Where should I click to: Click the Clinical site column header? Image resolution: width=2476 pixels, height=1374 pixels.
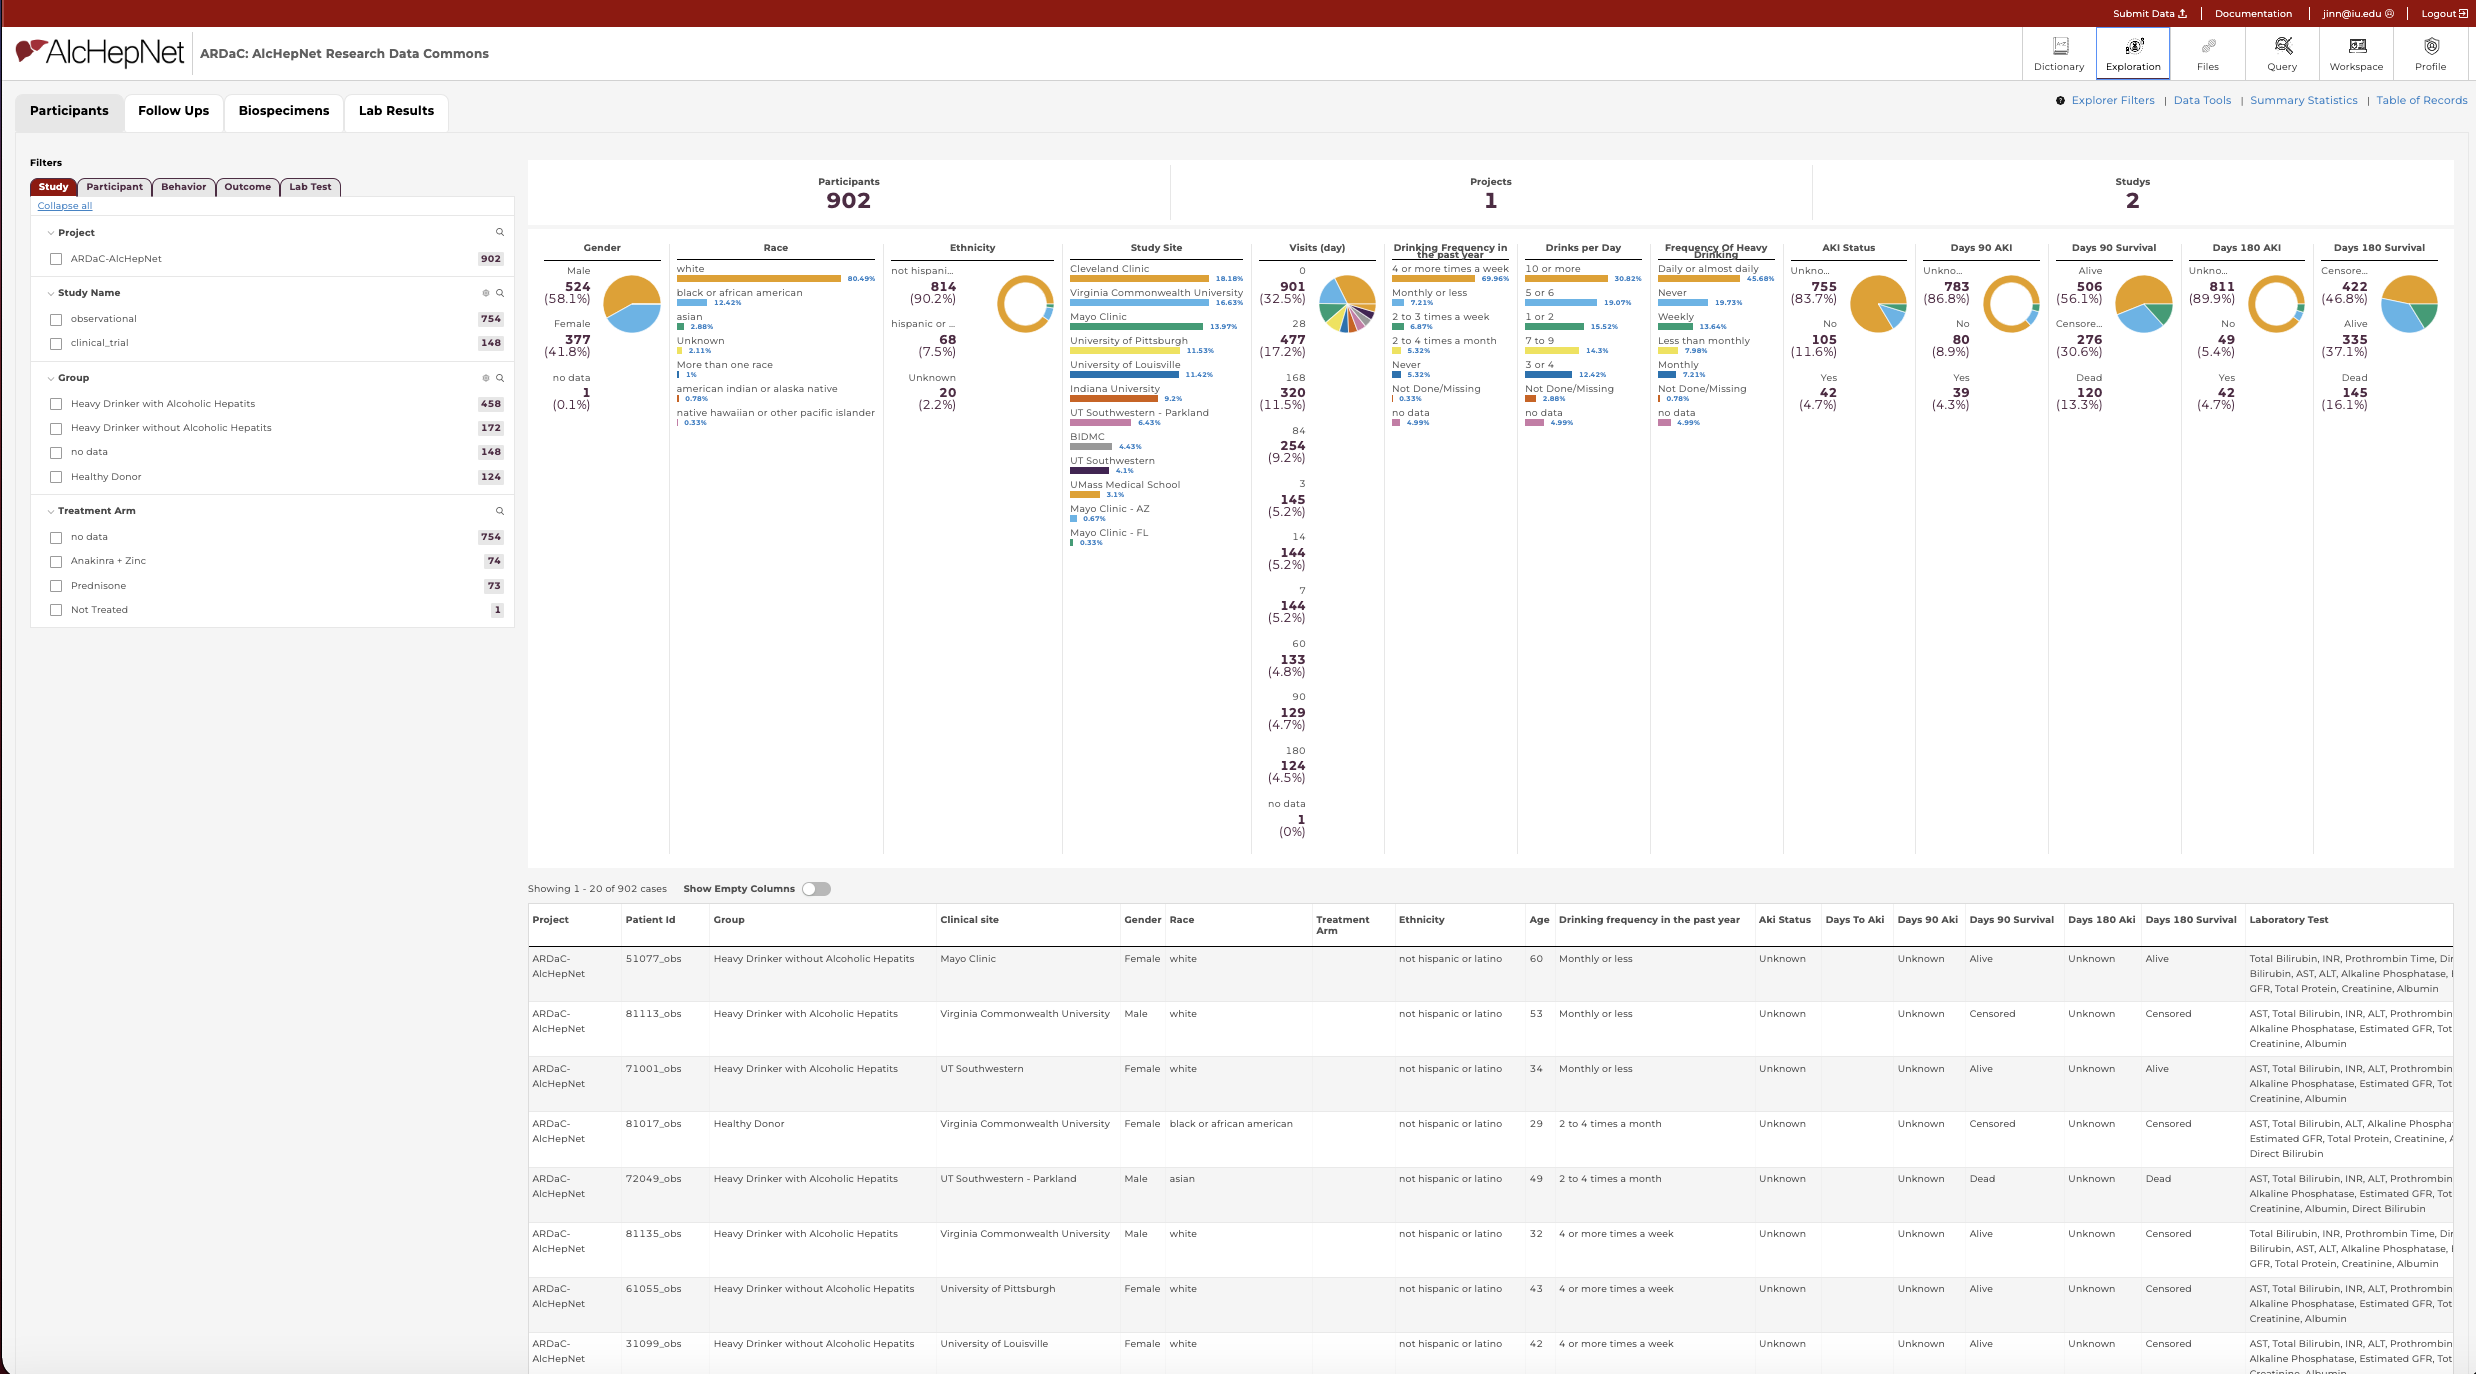point(969,920)
